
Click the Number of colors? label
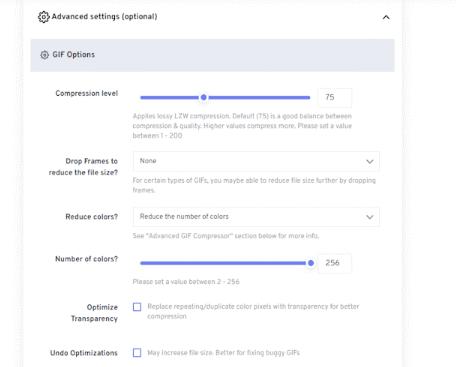click(x=87, y=259)
